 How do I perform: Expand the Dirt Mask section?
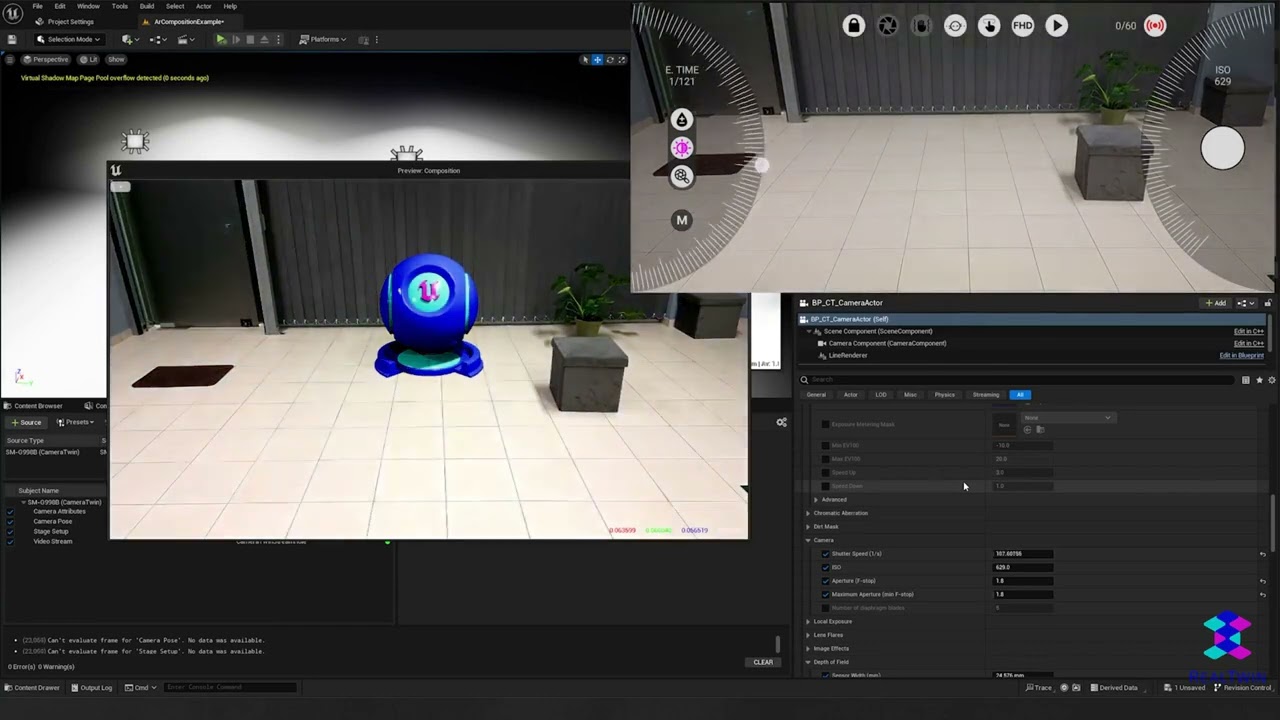[808, 526]
